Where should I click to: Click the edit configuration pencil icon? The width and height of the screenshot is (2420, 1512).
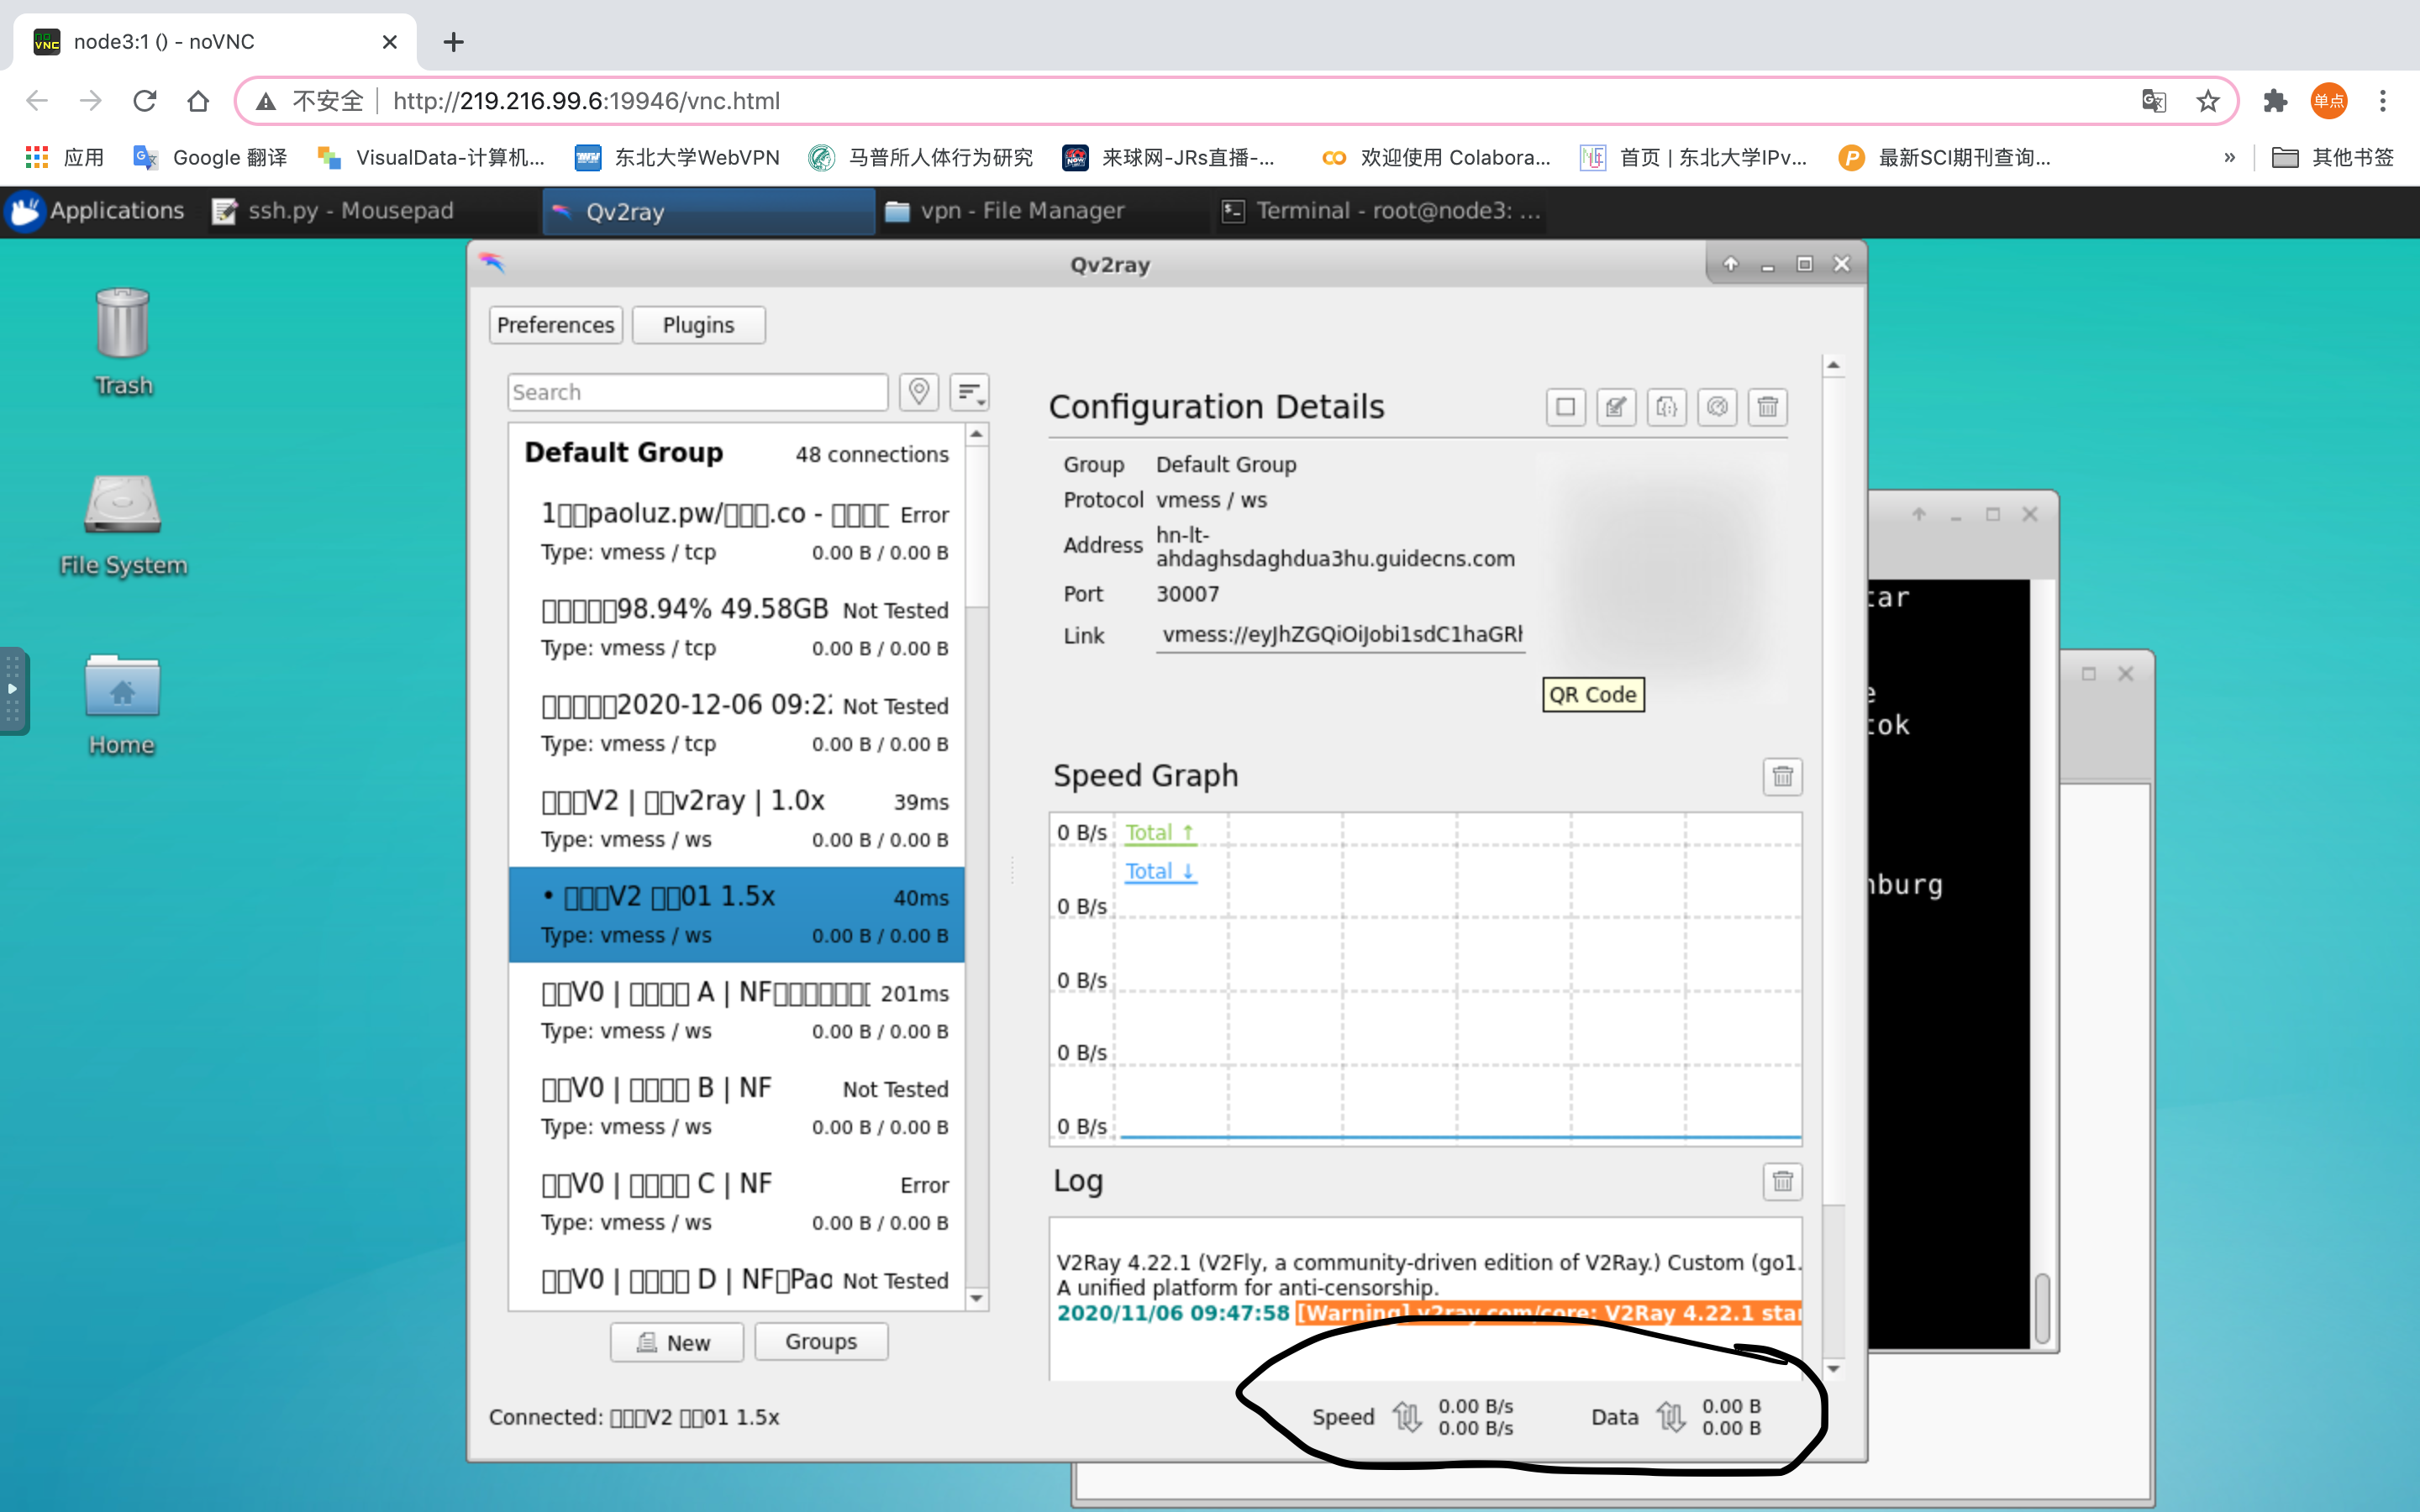pos(1615,407)
